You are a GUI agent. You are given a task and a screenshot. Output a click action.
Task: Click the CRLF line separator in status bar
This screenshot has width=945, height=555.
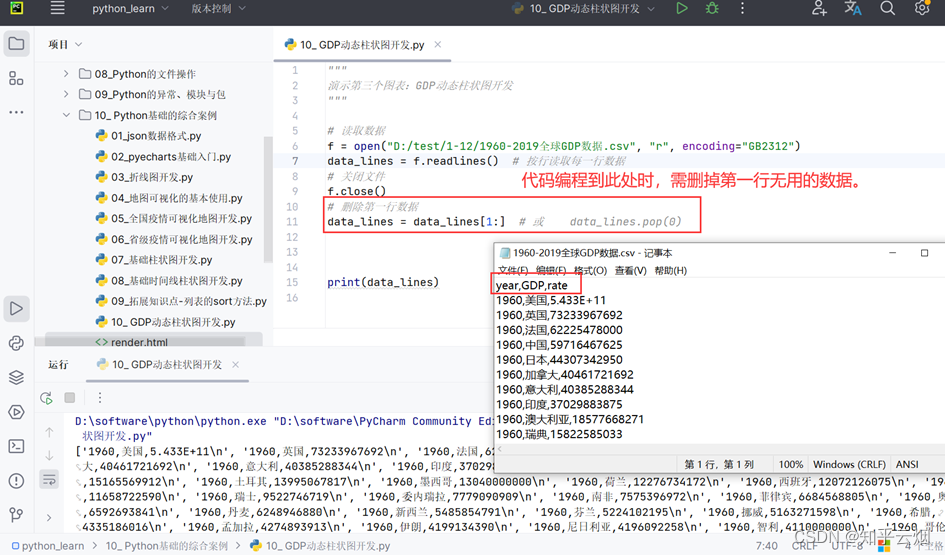coord(804,546)
